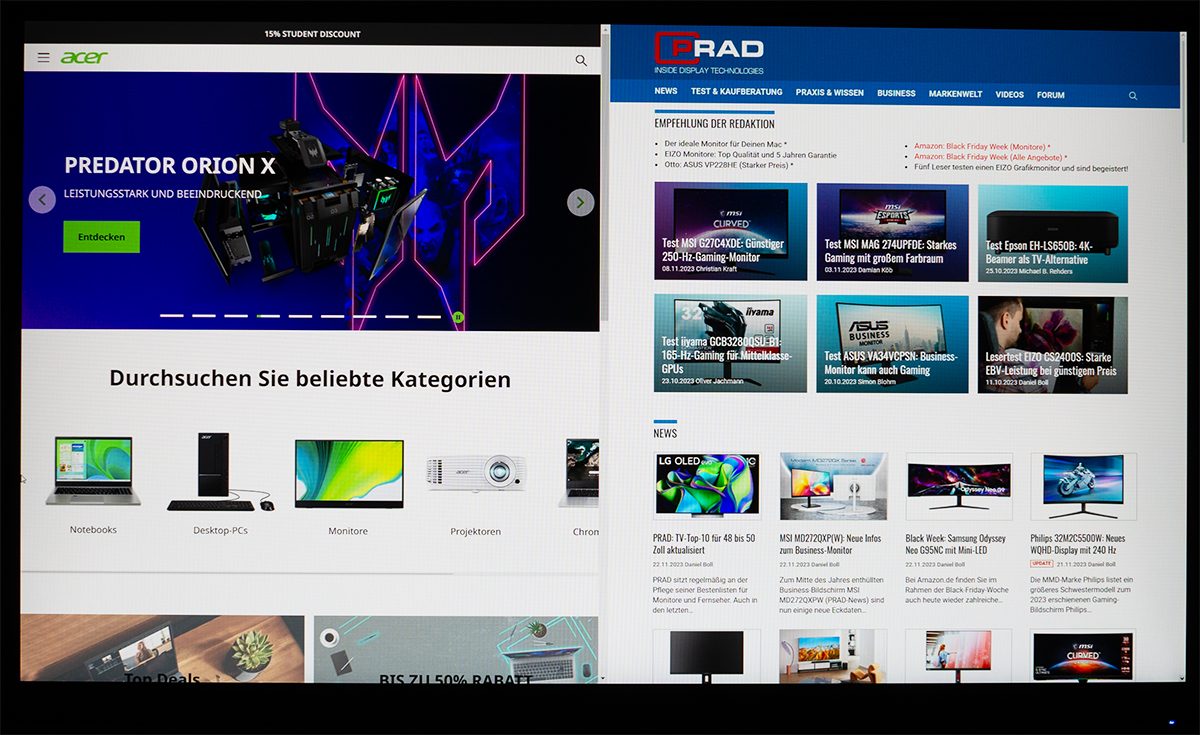Open the MARKENWELT menu
This screenshot has width=1200, height=735.
coord(955,94)
